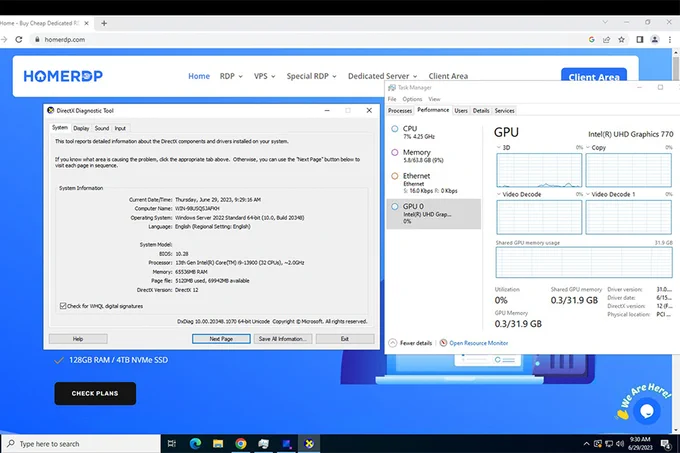Switch to the Display tab in DirectX tool
Screen dimensions: 680x453
pos(81,128)
